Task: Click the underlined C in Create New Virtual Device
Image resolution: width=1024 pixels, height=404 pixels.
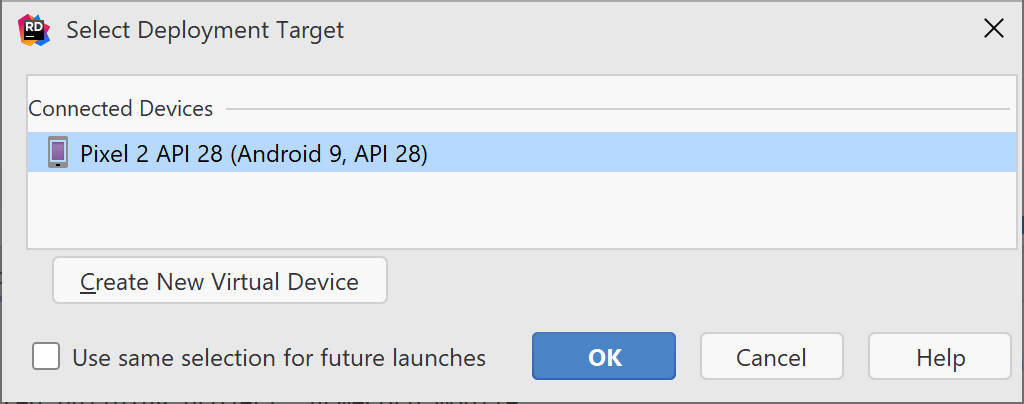Action: [88, 282]
